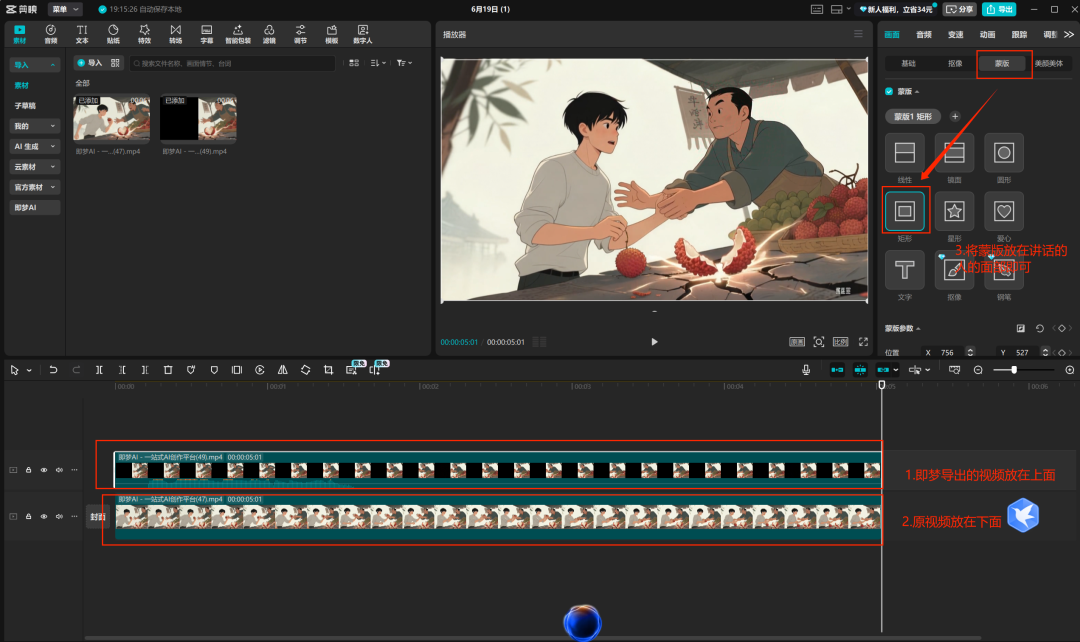Select the 爱心 (heart) mask shape
The height and width of the screenshot is (642, 1080).
click(1003, 212)
